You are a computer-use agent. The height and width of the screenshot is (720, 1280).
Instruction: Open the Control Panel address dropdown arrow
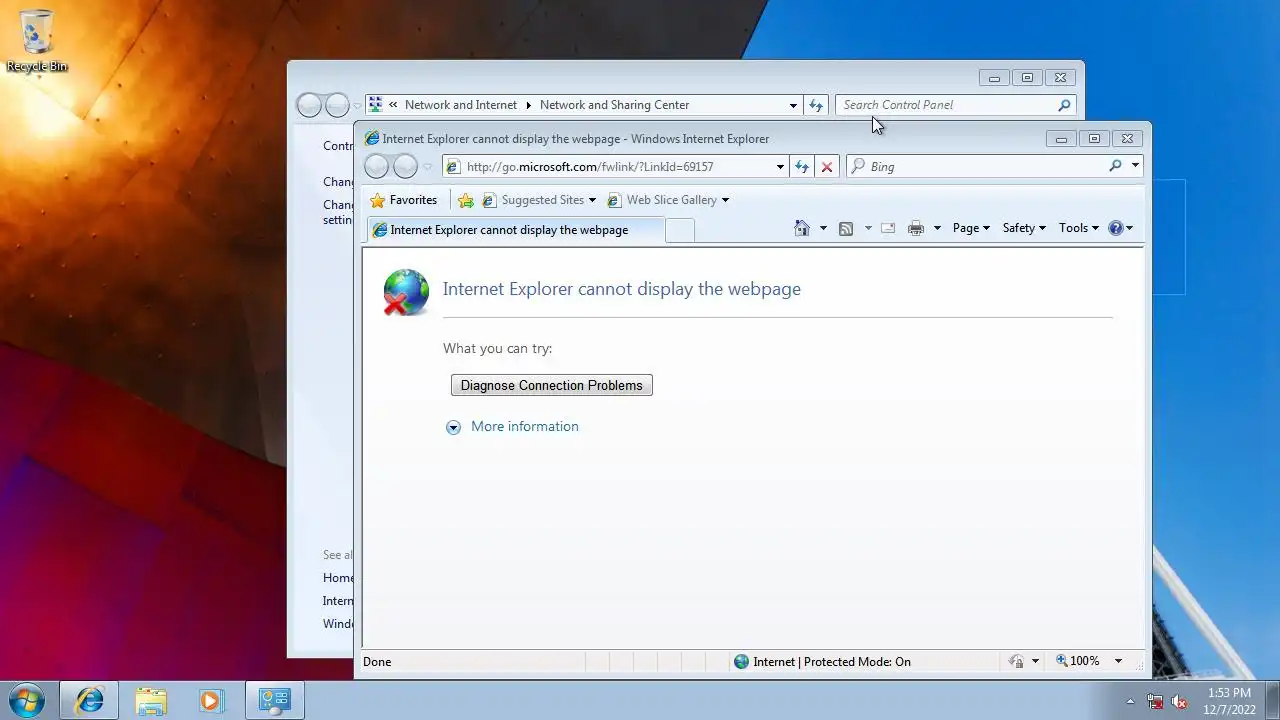[x=793, y=105]
